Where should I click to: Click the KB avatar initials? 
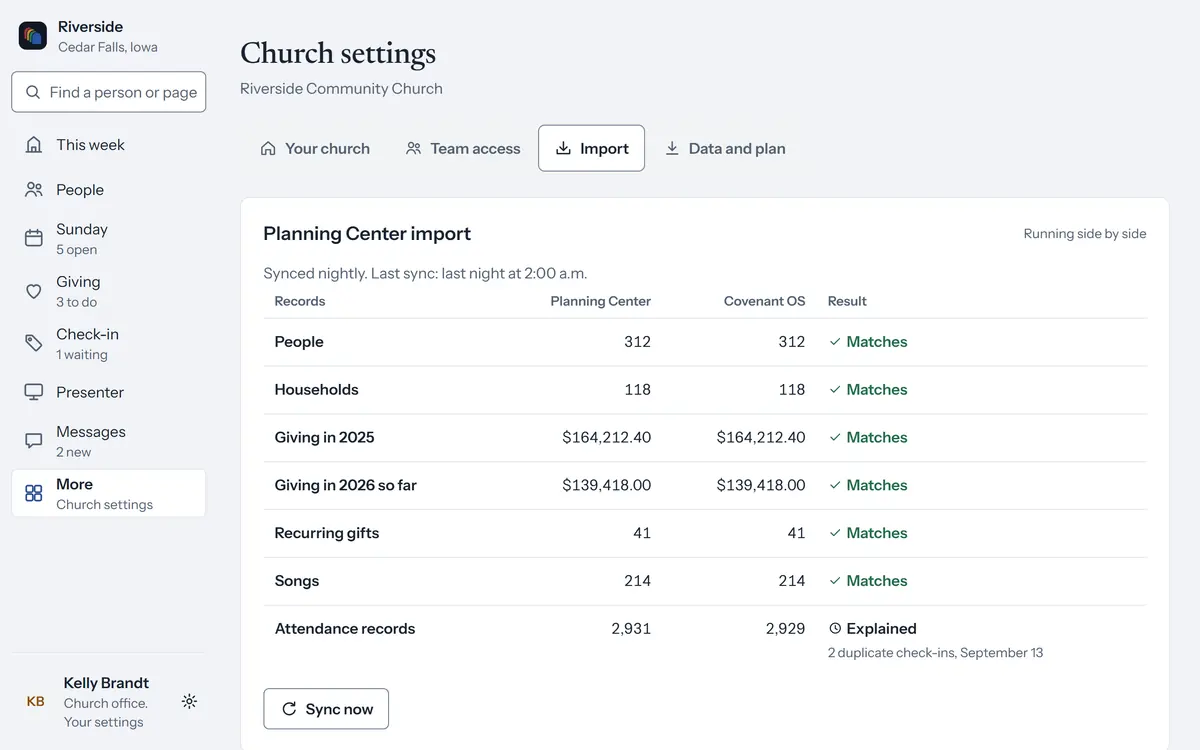click(35, 702)
